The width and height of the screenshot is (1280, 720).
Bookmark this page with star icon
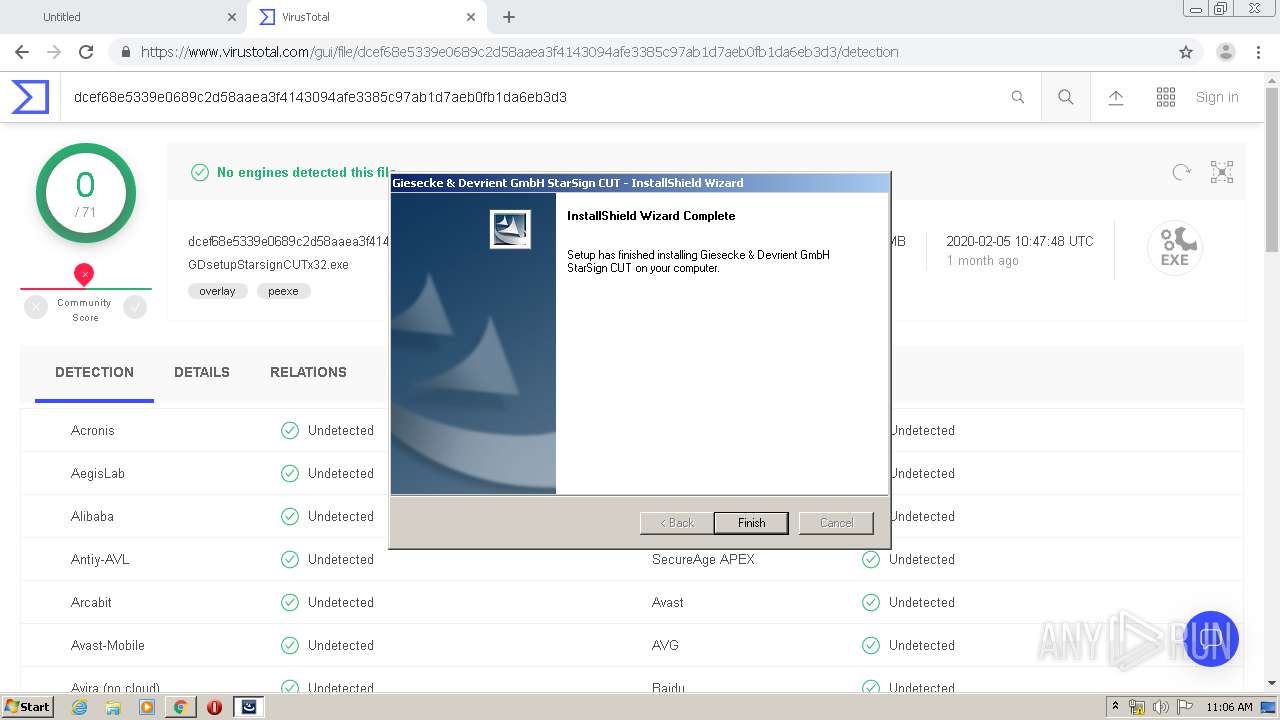pyautogui.click(x=1186, y=52)
